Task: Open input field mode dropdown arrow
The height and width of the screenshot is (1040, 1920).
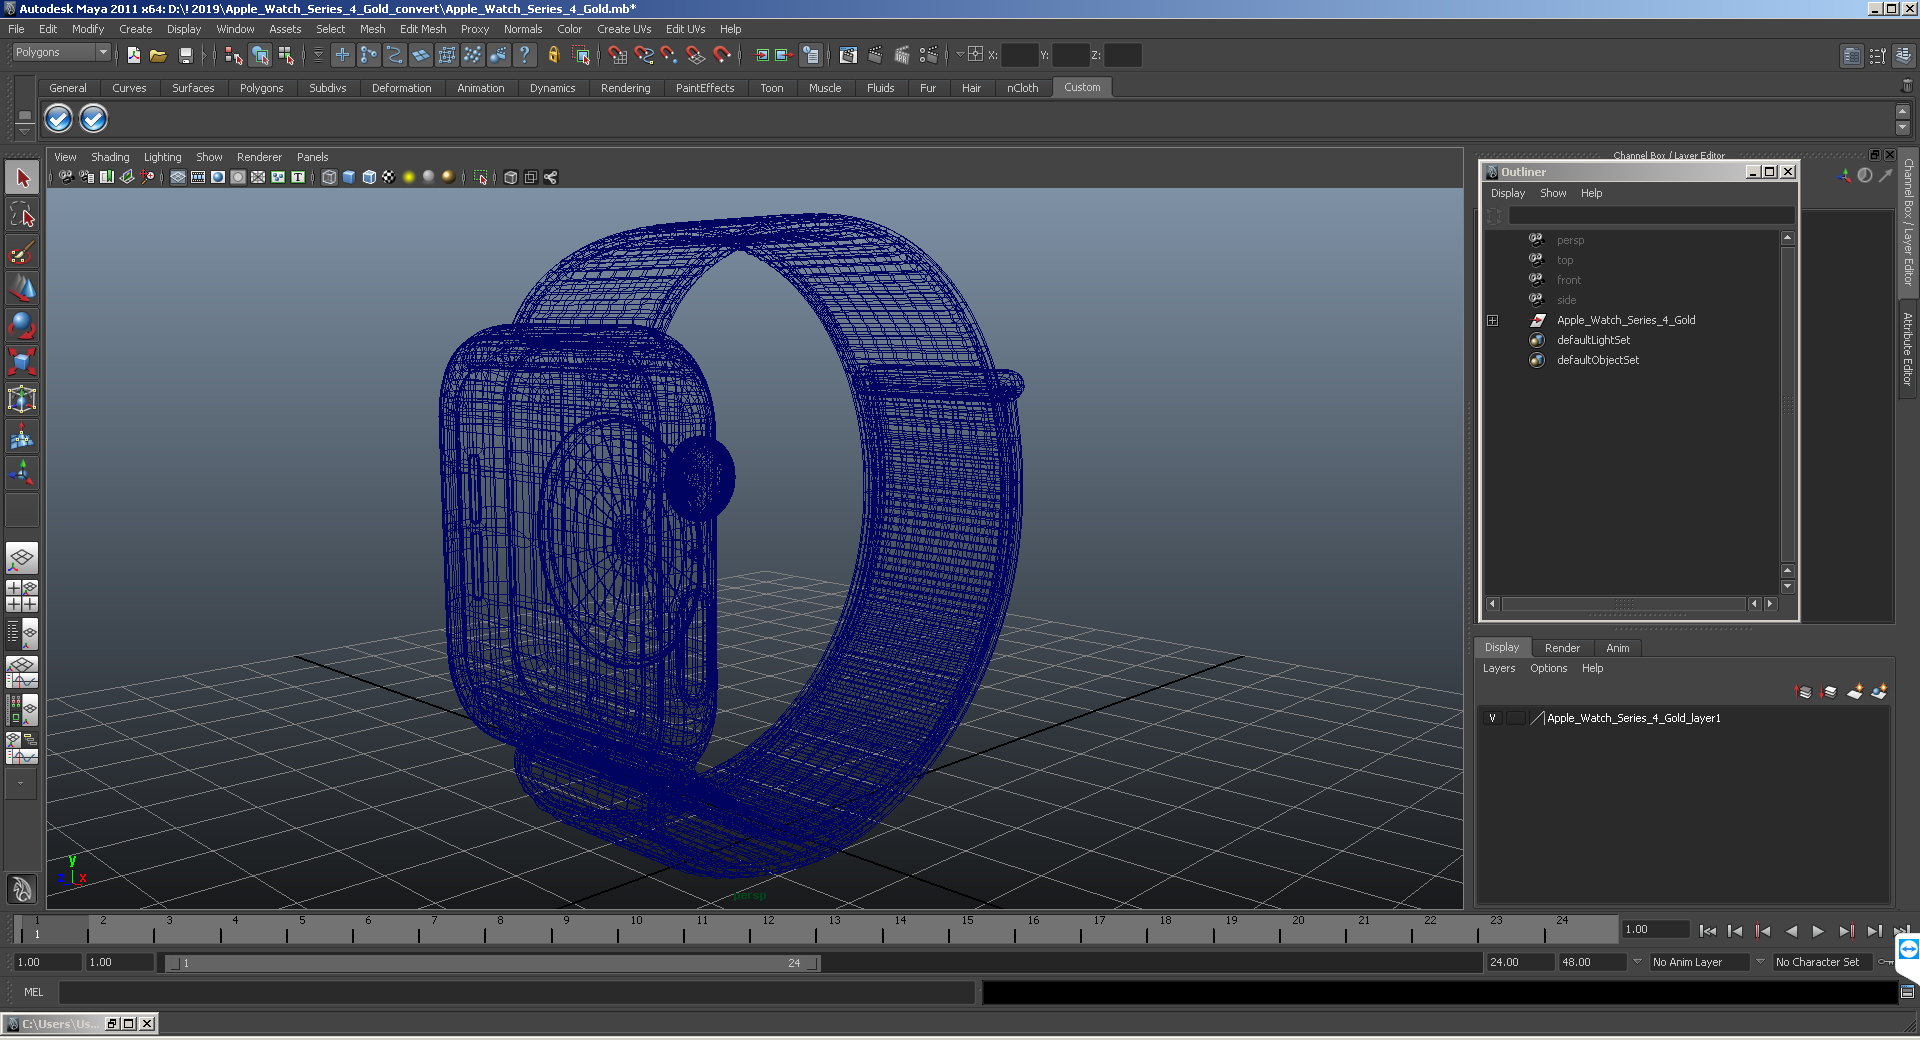Action: (x=960, y=55)
